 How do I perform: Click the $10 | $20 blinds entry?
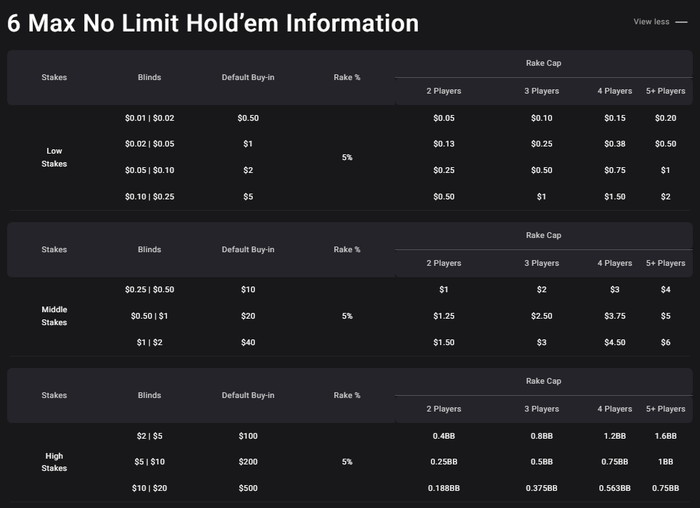click(x=150, y=488)
